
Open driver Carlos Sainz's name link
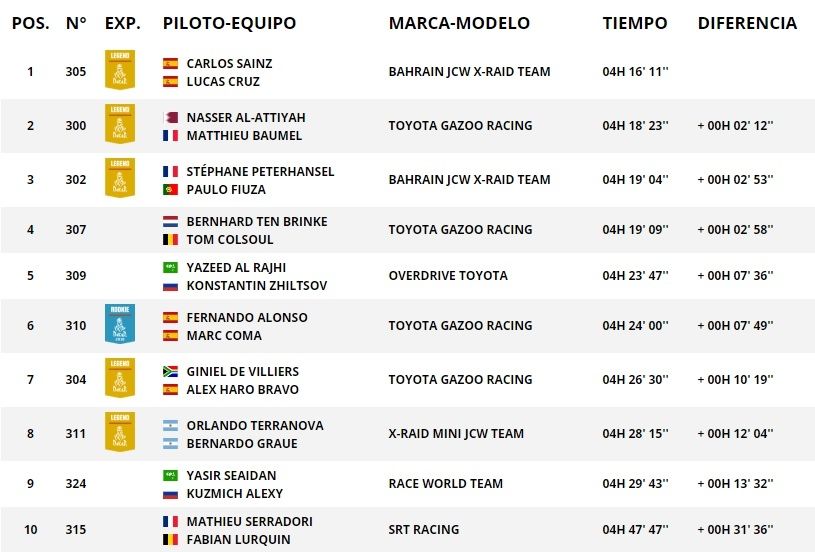[x=229, y=63]
